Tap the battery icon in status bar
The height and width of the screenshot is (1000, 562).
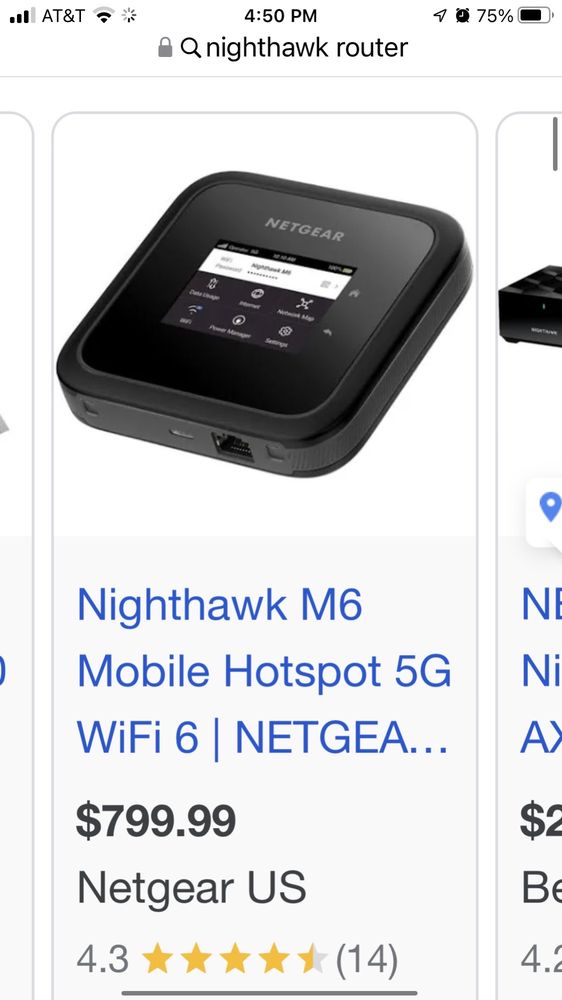[535, 15]
